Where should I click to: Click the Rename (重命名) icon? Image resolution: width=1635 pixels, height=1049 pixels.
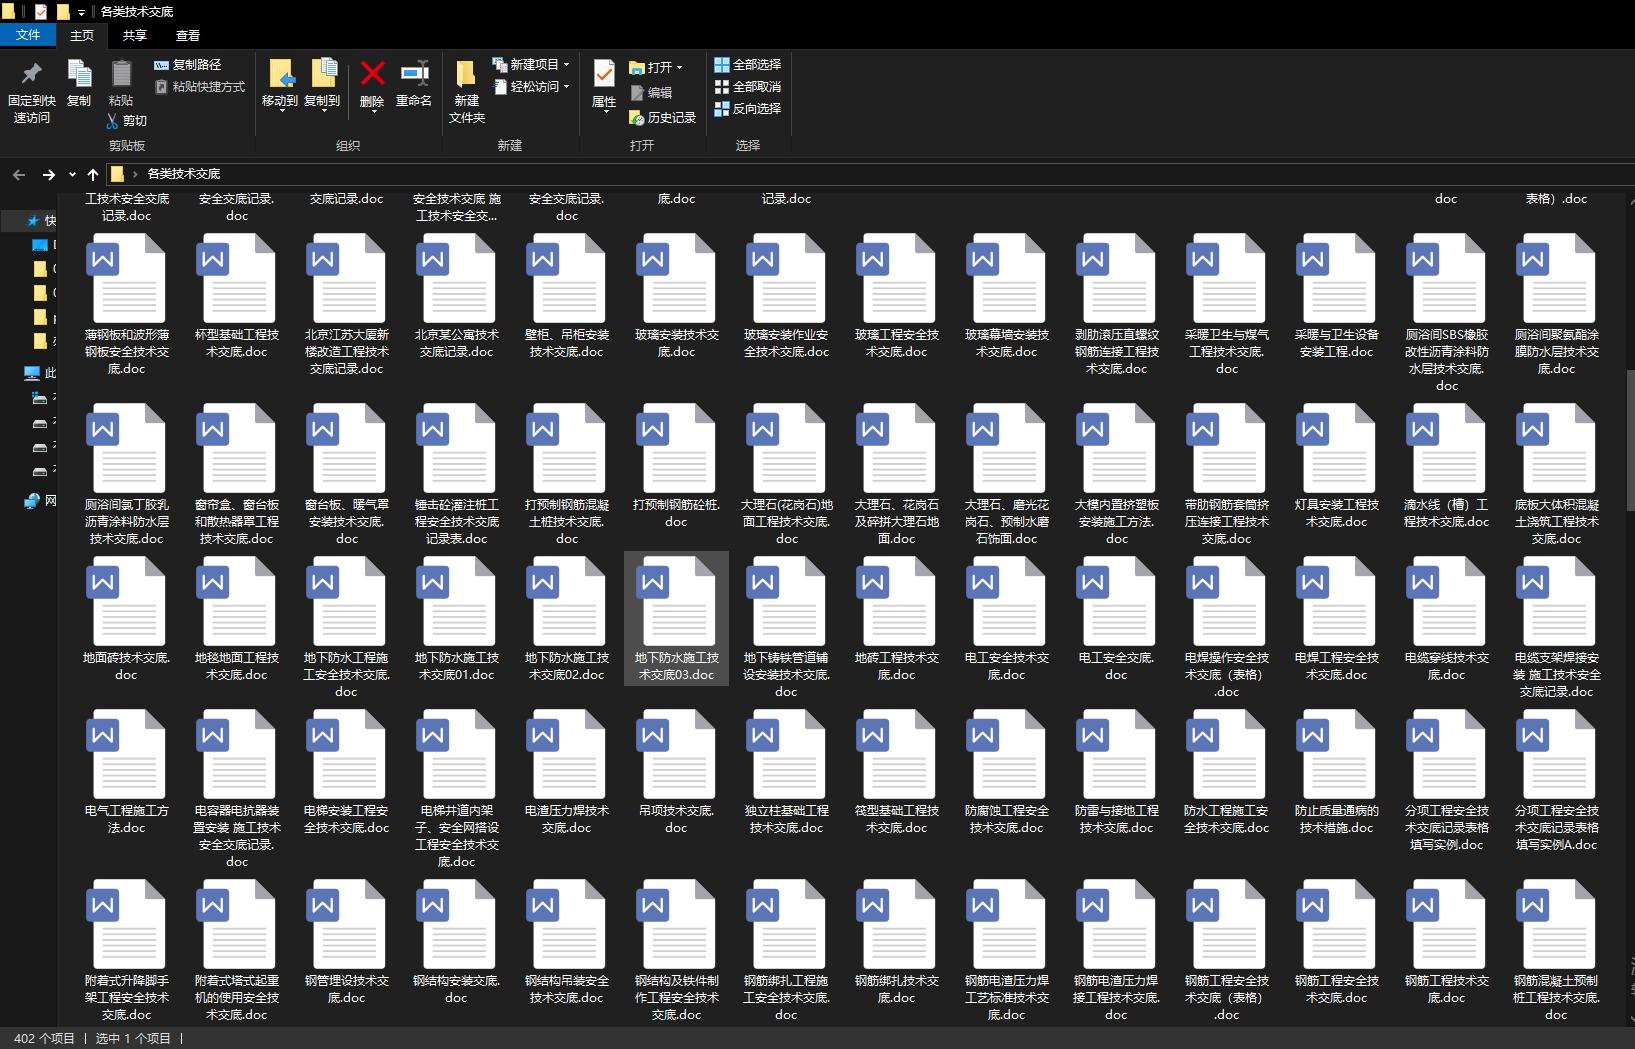click(x=414, y=73)
